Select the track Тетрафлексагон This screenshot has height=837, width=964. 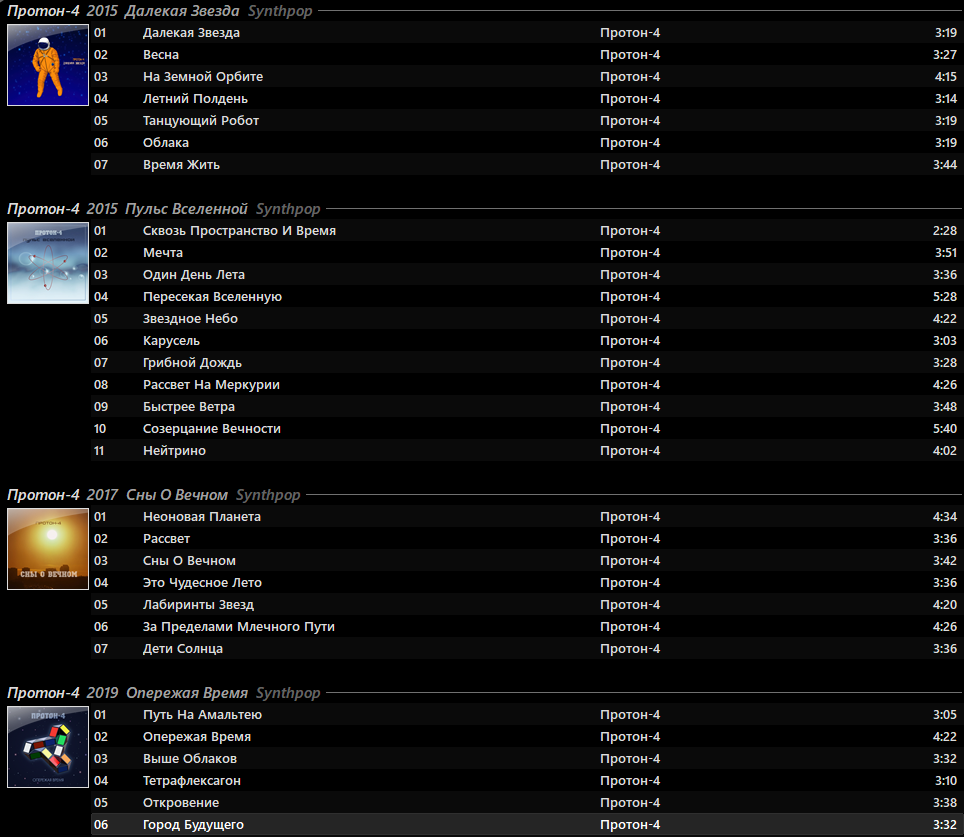point(192,781)
